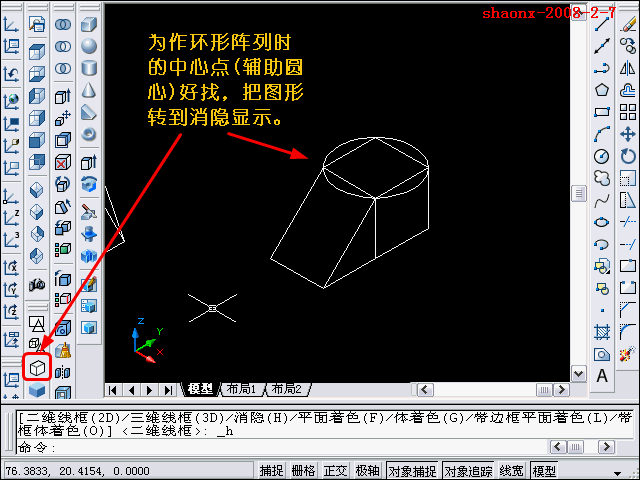Click the command line scrollbar thumb
This screenshot has height=480, width=640.
pos(575,447)
